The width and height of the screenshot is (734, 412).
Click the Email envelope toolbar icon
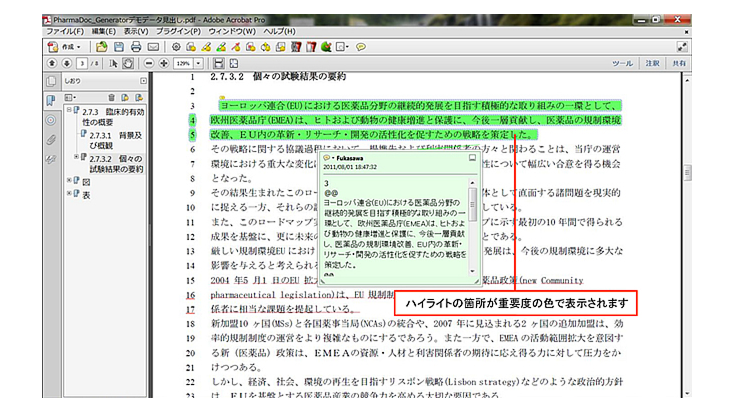(151, 46)
